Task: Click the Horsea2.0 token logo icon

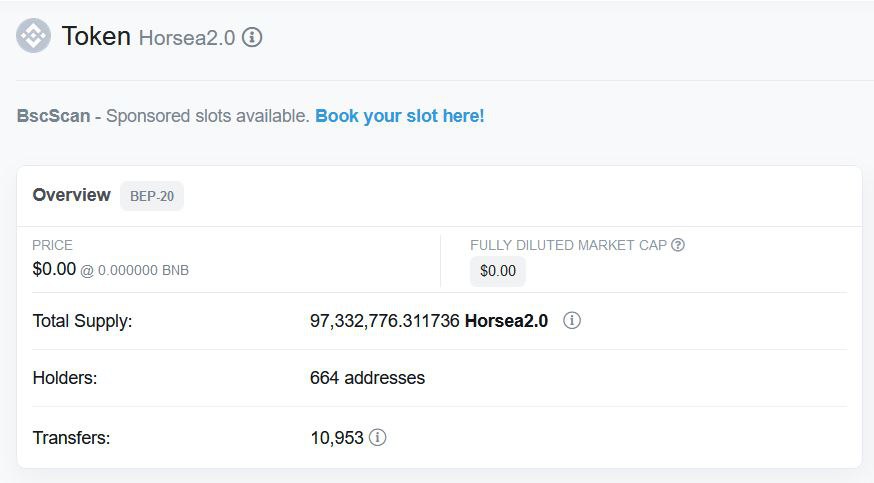Action: point(33,36)
